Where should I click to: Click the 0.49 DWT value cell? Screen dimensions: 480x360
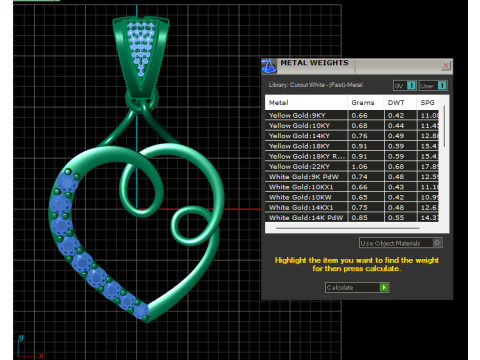pos(400,136)
